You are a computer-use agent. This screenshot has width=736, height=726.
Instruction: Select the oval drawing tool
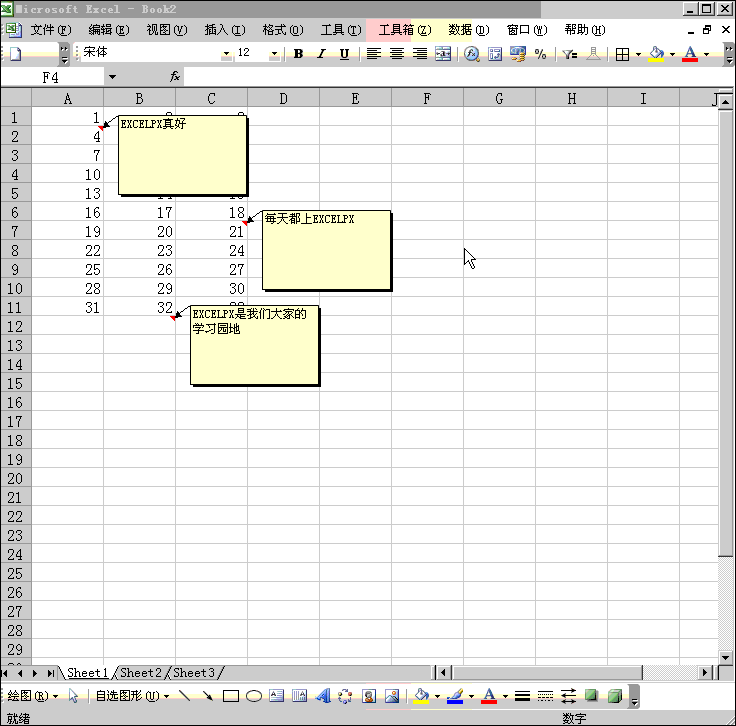[254, 696]
